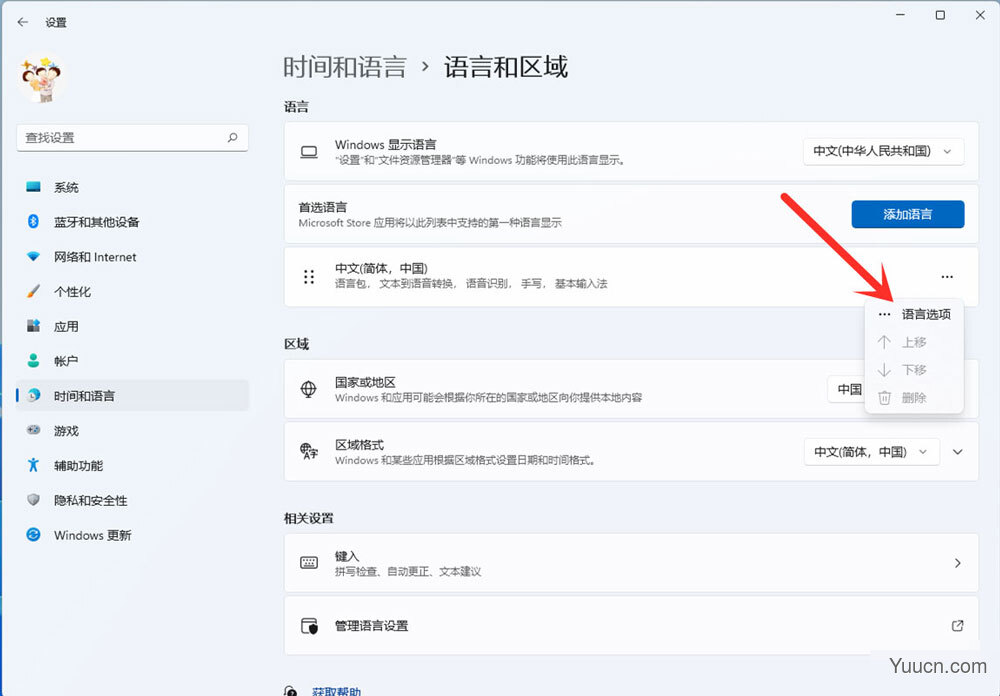Image resolution: width=1000 pixels, height=696 pixels.
Task: Open the 键入 typing settings row
Action: pos(631,563)
